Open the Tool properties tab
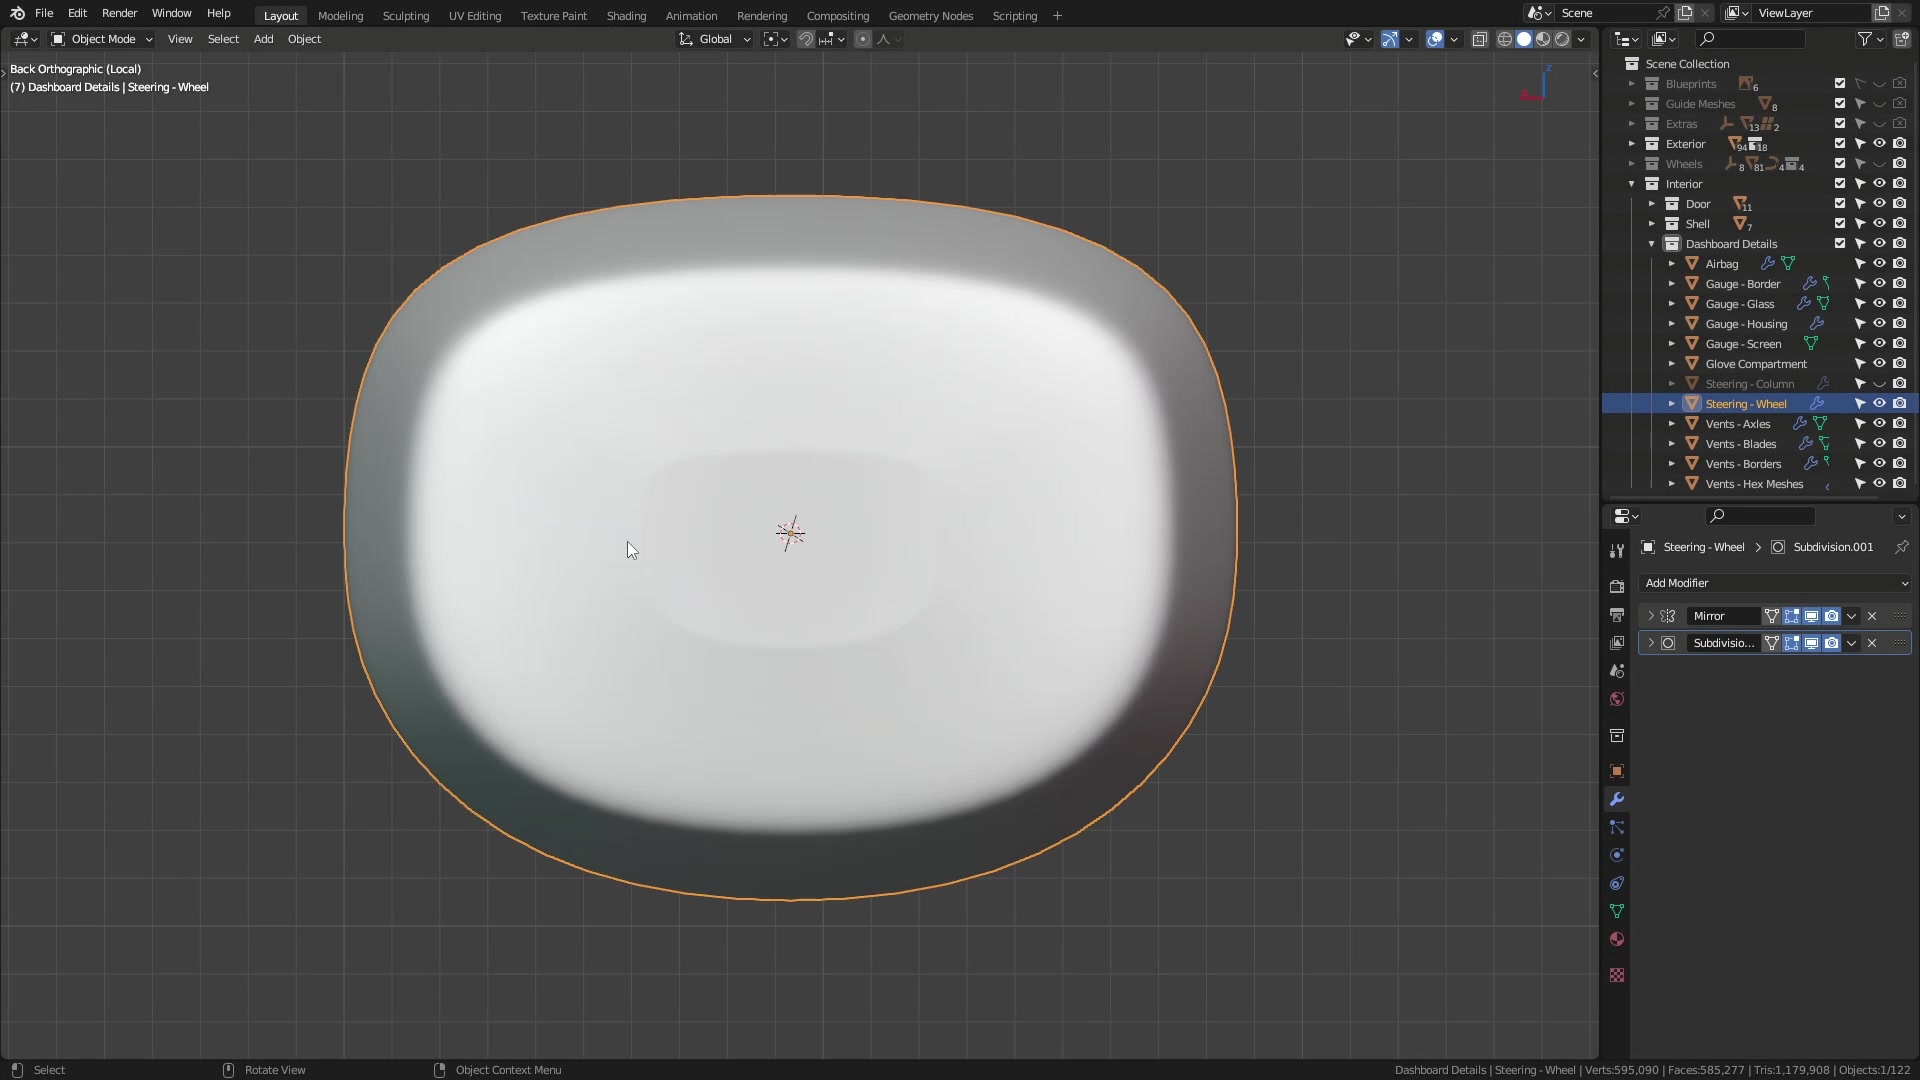The width and height of the screenshot is (1920, 1080). coord(1617,551)
